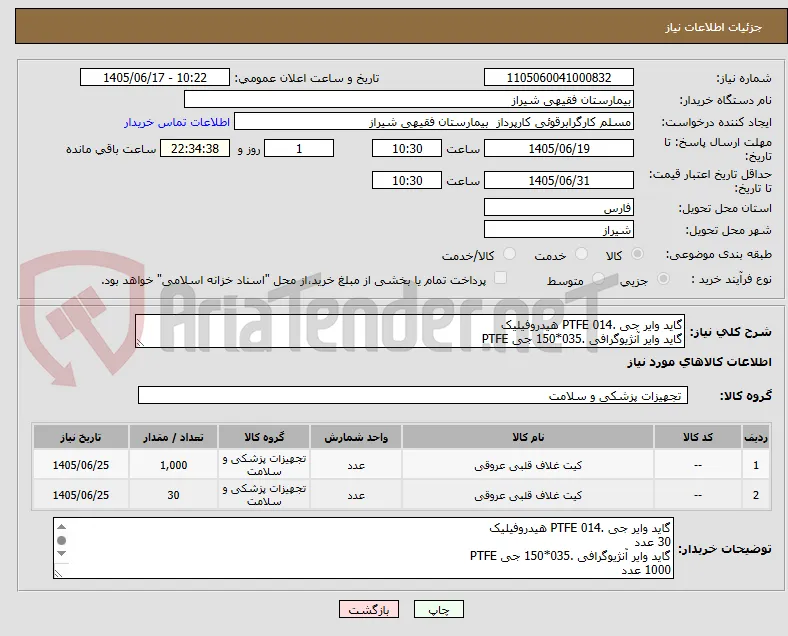Click the goods group field تجهیزات پزشکی و سلامت
This screenshot has height=636, width=788.
[x=413, y=395]
